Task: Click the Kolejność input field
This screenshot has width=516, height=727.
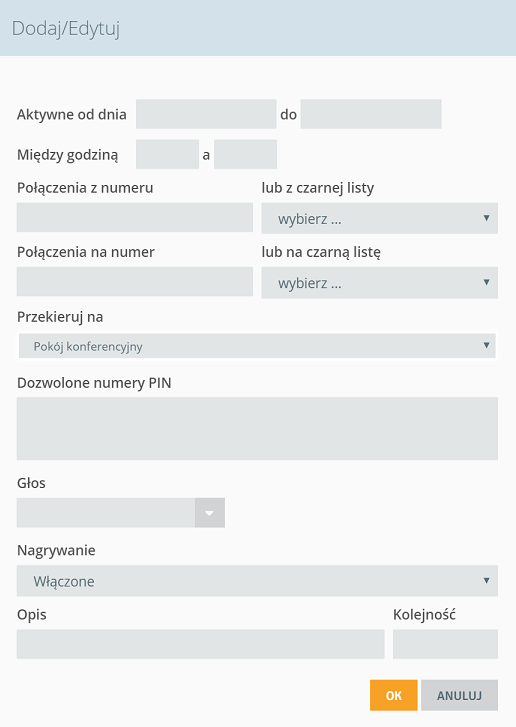Action: point(446,644)
